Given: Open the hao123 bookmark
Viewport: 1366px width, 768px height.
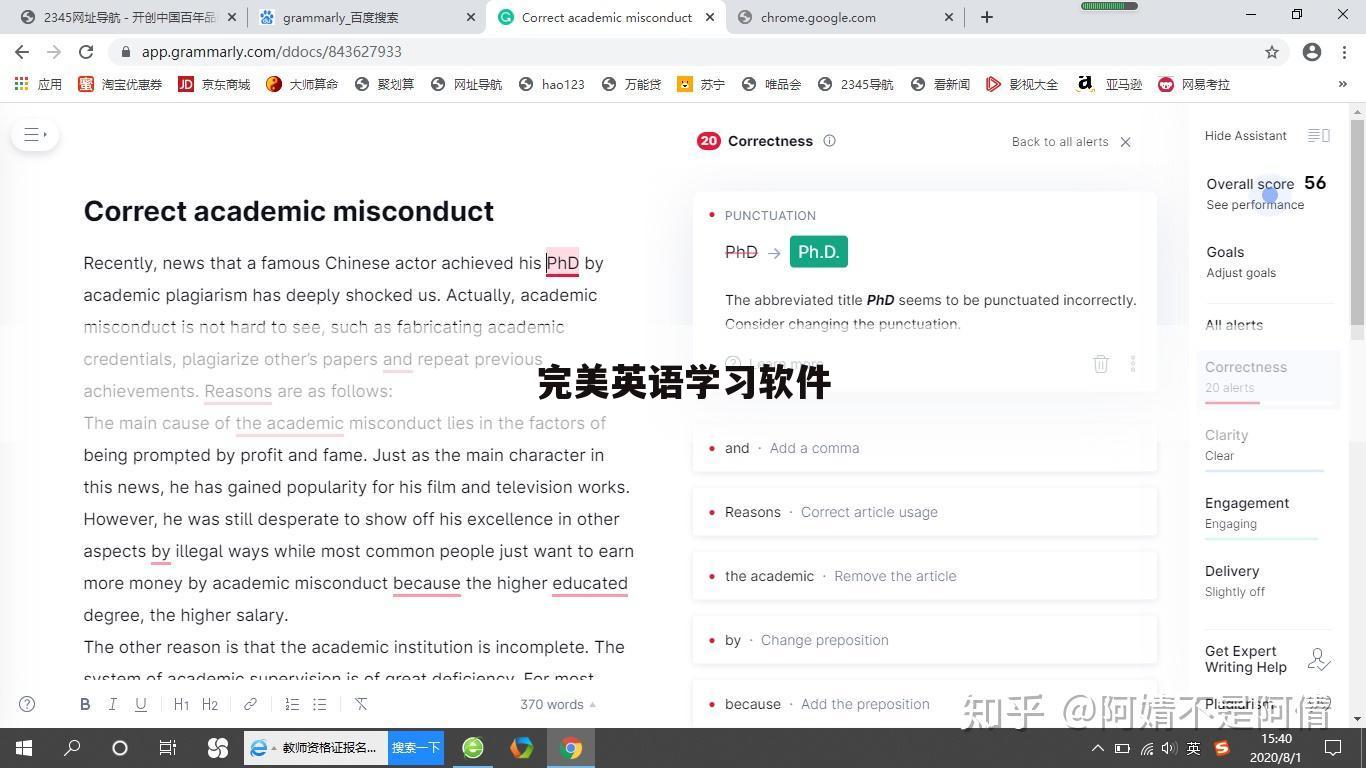Looking at the screenshot, I should (x=552, y=84).
